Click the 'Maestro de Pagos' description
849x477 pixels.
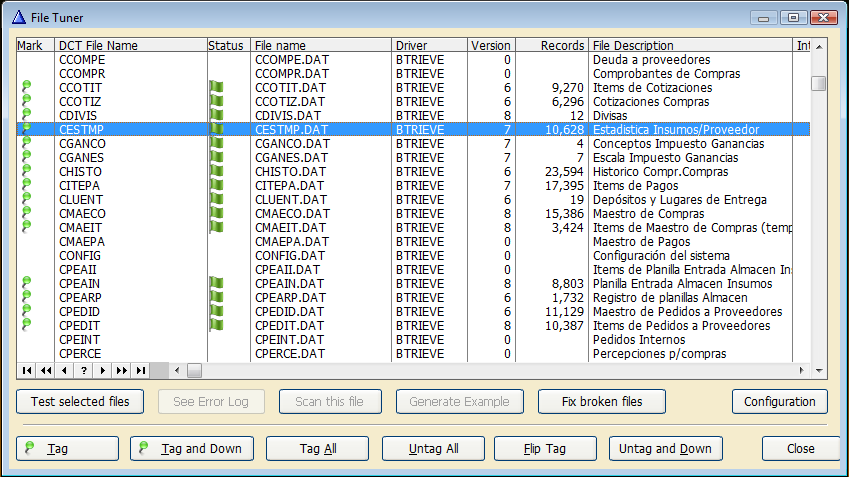point(642,241)
